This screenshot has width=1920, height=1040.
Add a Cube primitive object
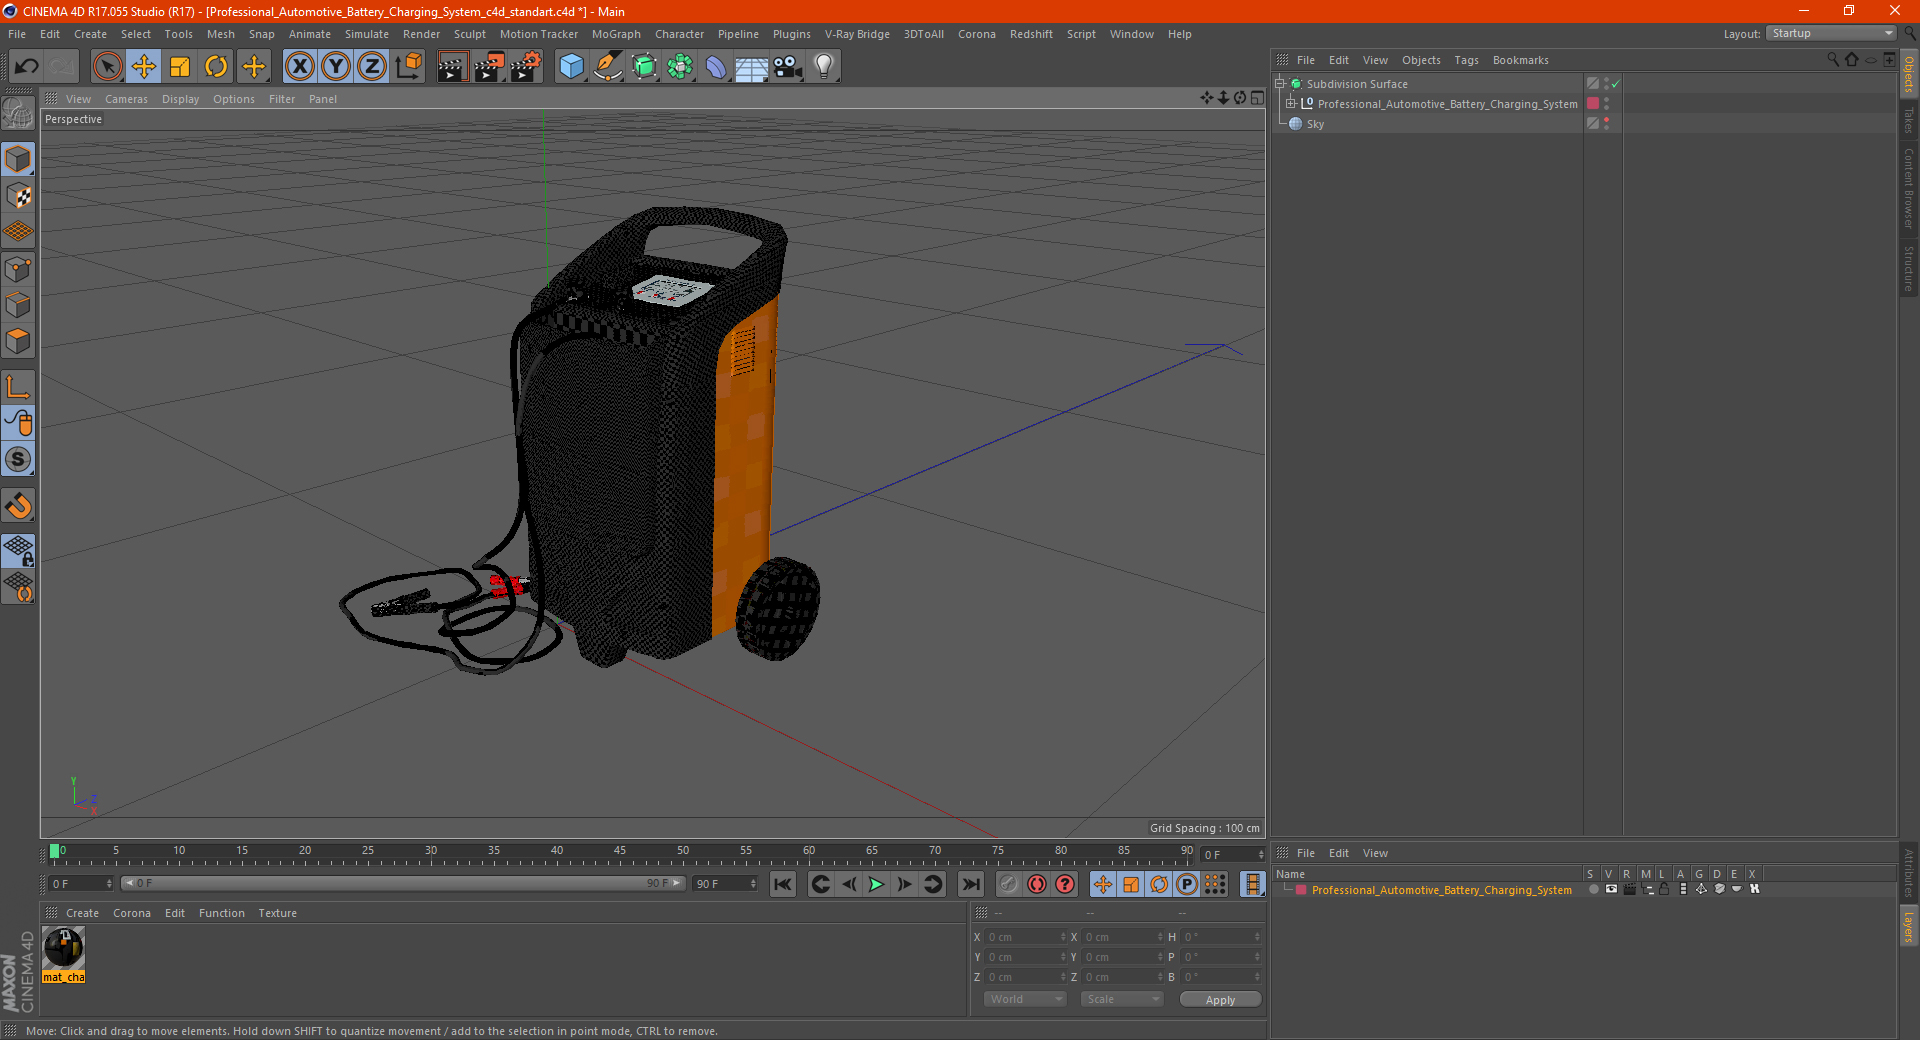[x=571, y=67]
